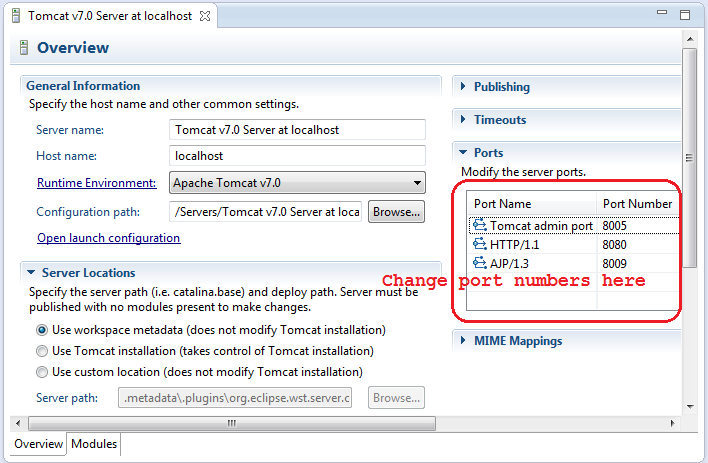The image size is (708, 463).
Task: Click the scroll down arrow
Action: click(x=690, y=407)
